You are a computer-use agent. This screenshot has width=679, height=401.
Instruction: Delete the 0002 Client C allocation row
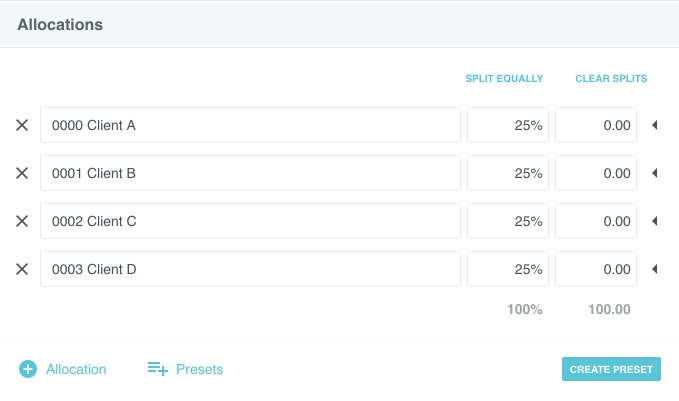(x=22, y=221)
